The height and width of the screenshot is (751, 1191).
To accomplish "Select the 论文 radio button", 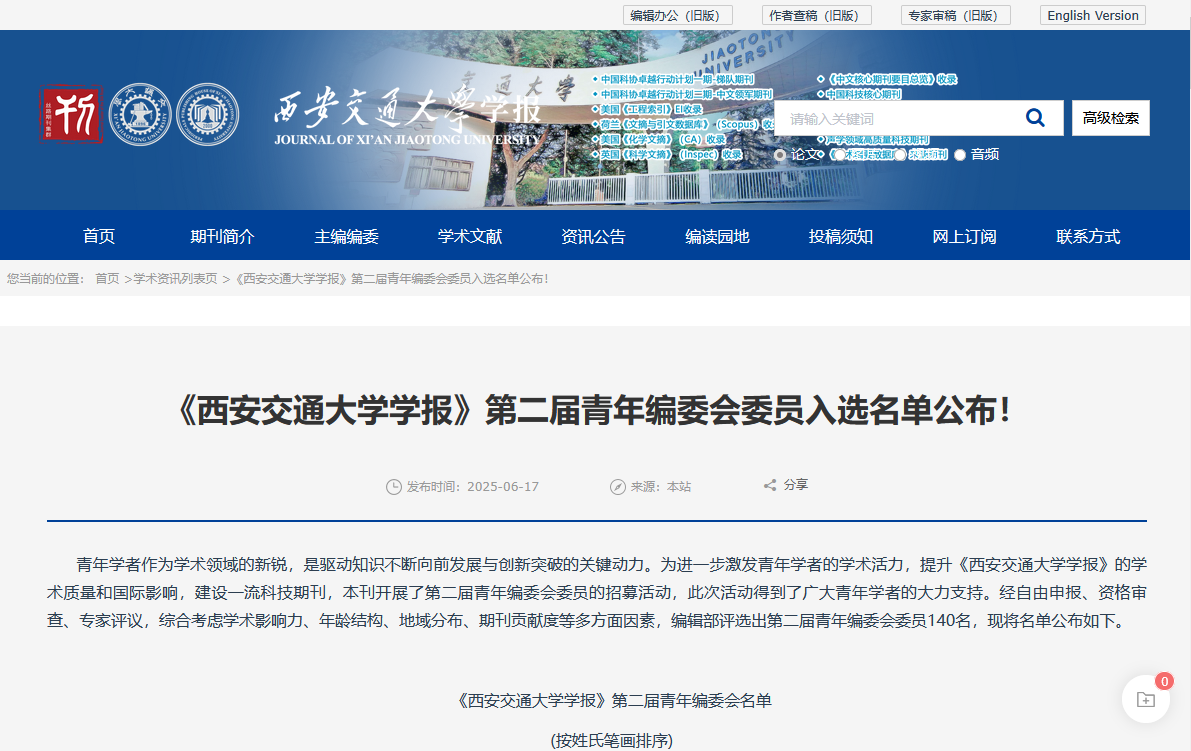I will click(x=780, y=155).
